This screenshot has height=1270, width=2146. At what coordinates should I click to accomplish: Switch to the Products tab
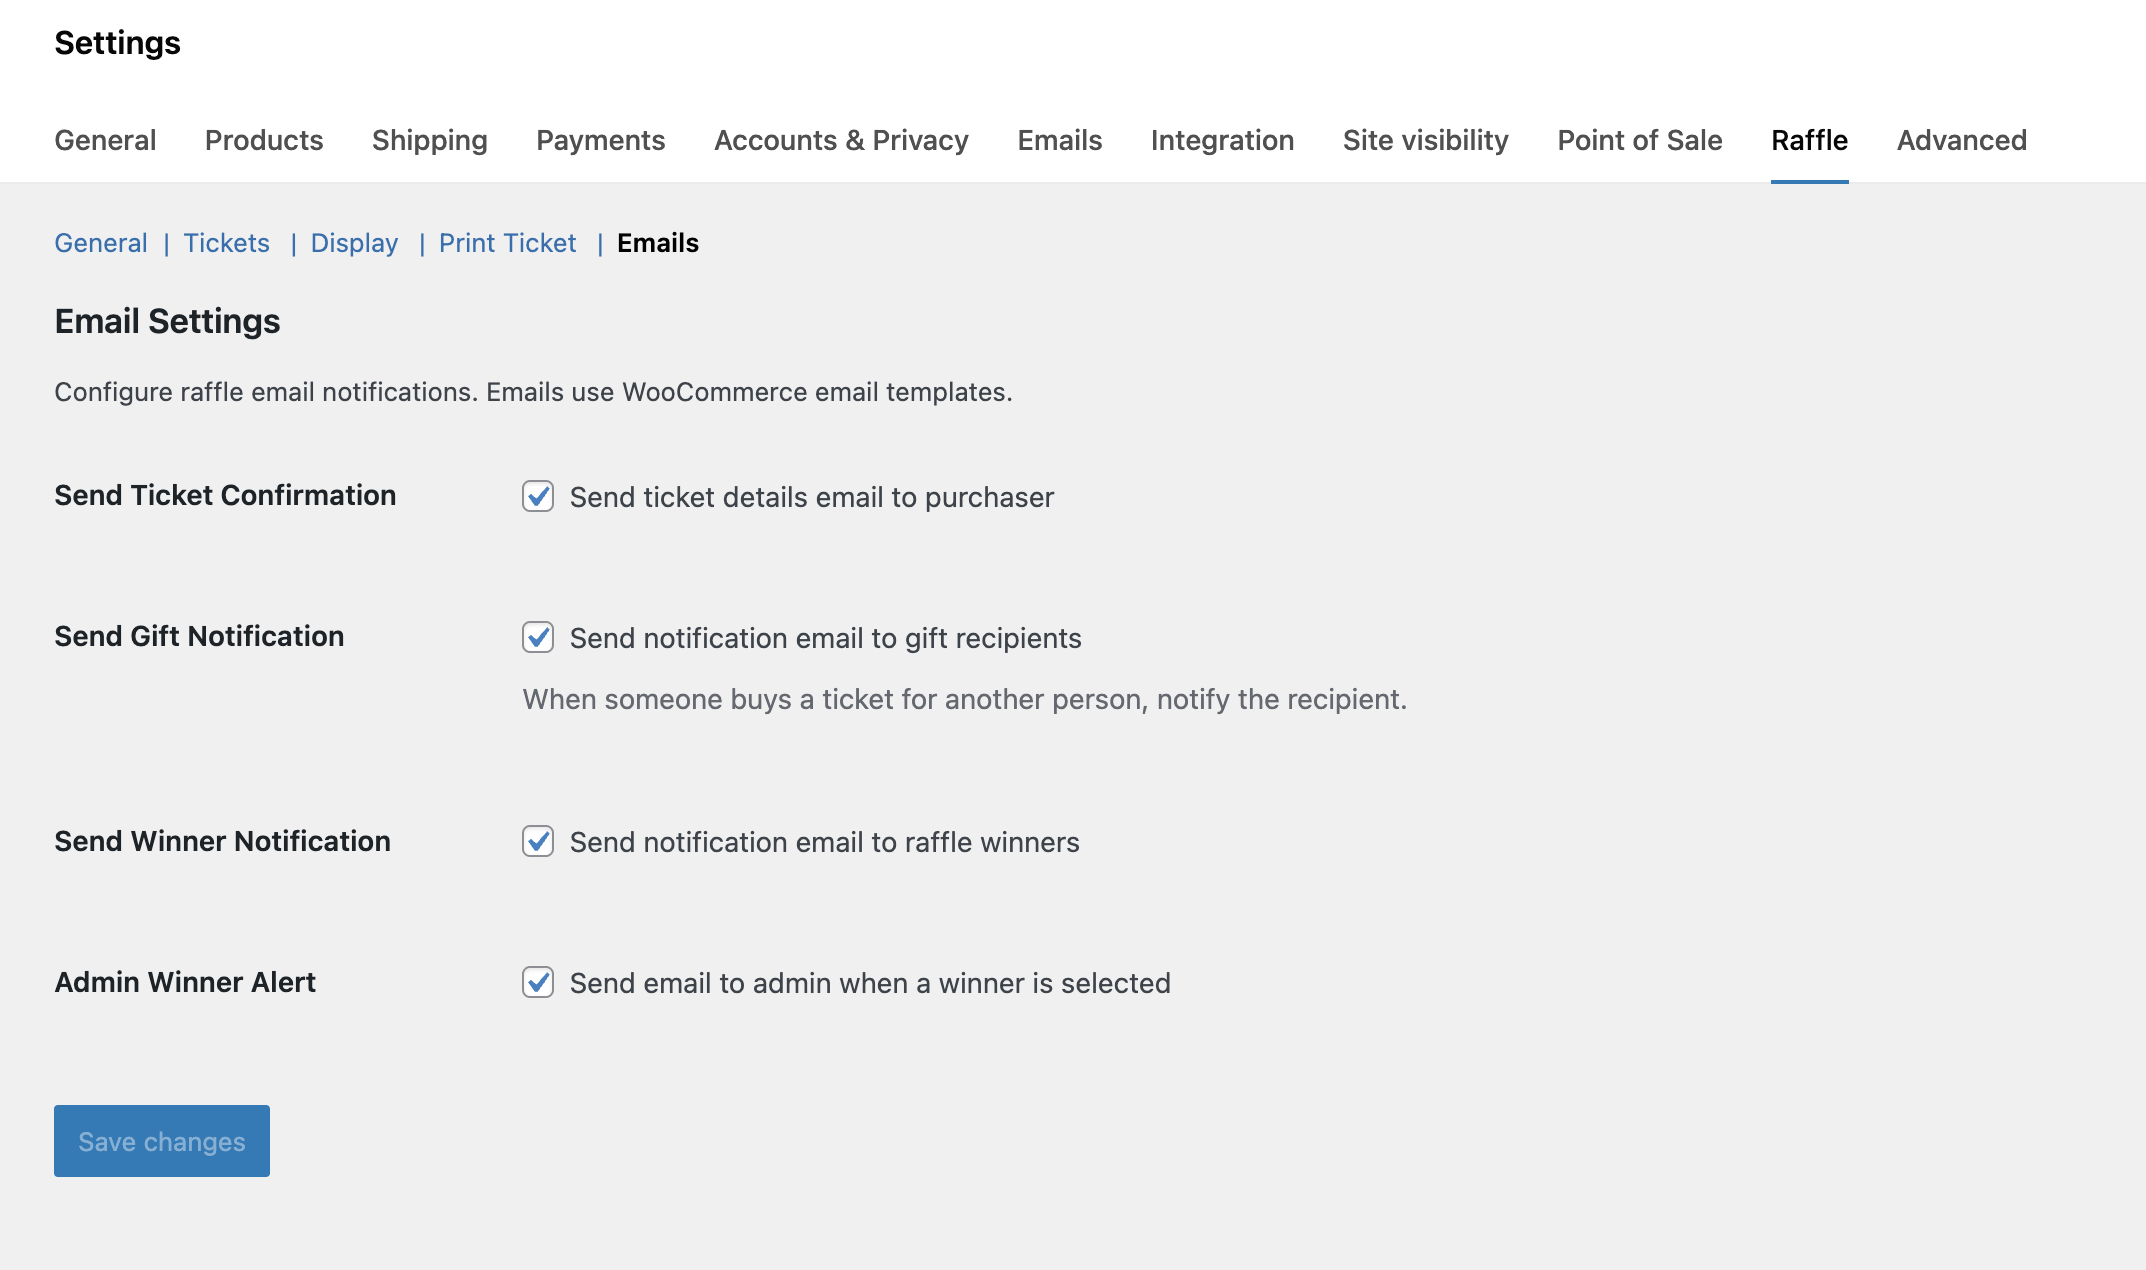coord(263,140)
